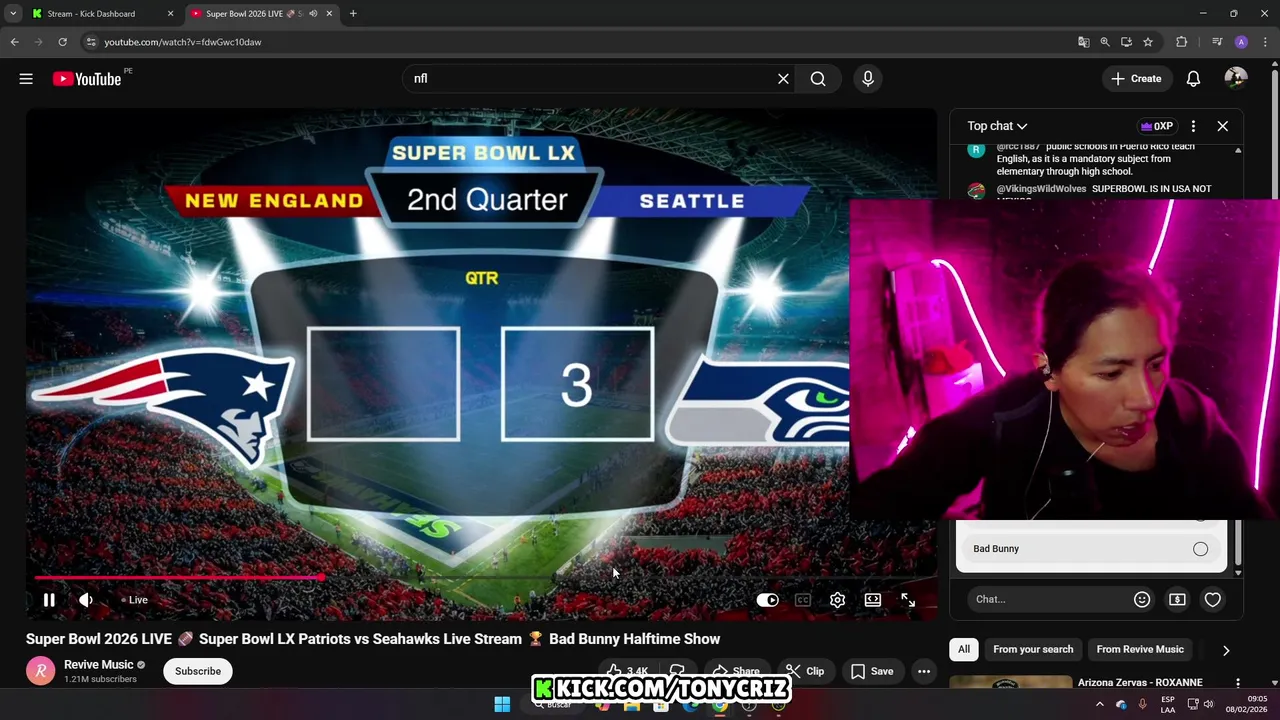Image resolution: width=1280 pixels, height=720 pixels.
Task: Toggle subtitles CC button in player
Action: click(802, 600)
